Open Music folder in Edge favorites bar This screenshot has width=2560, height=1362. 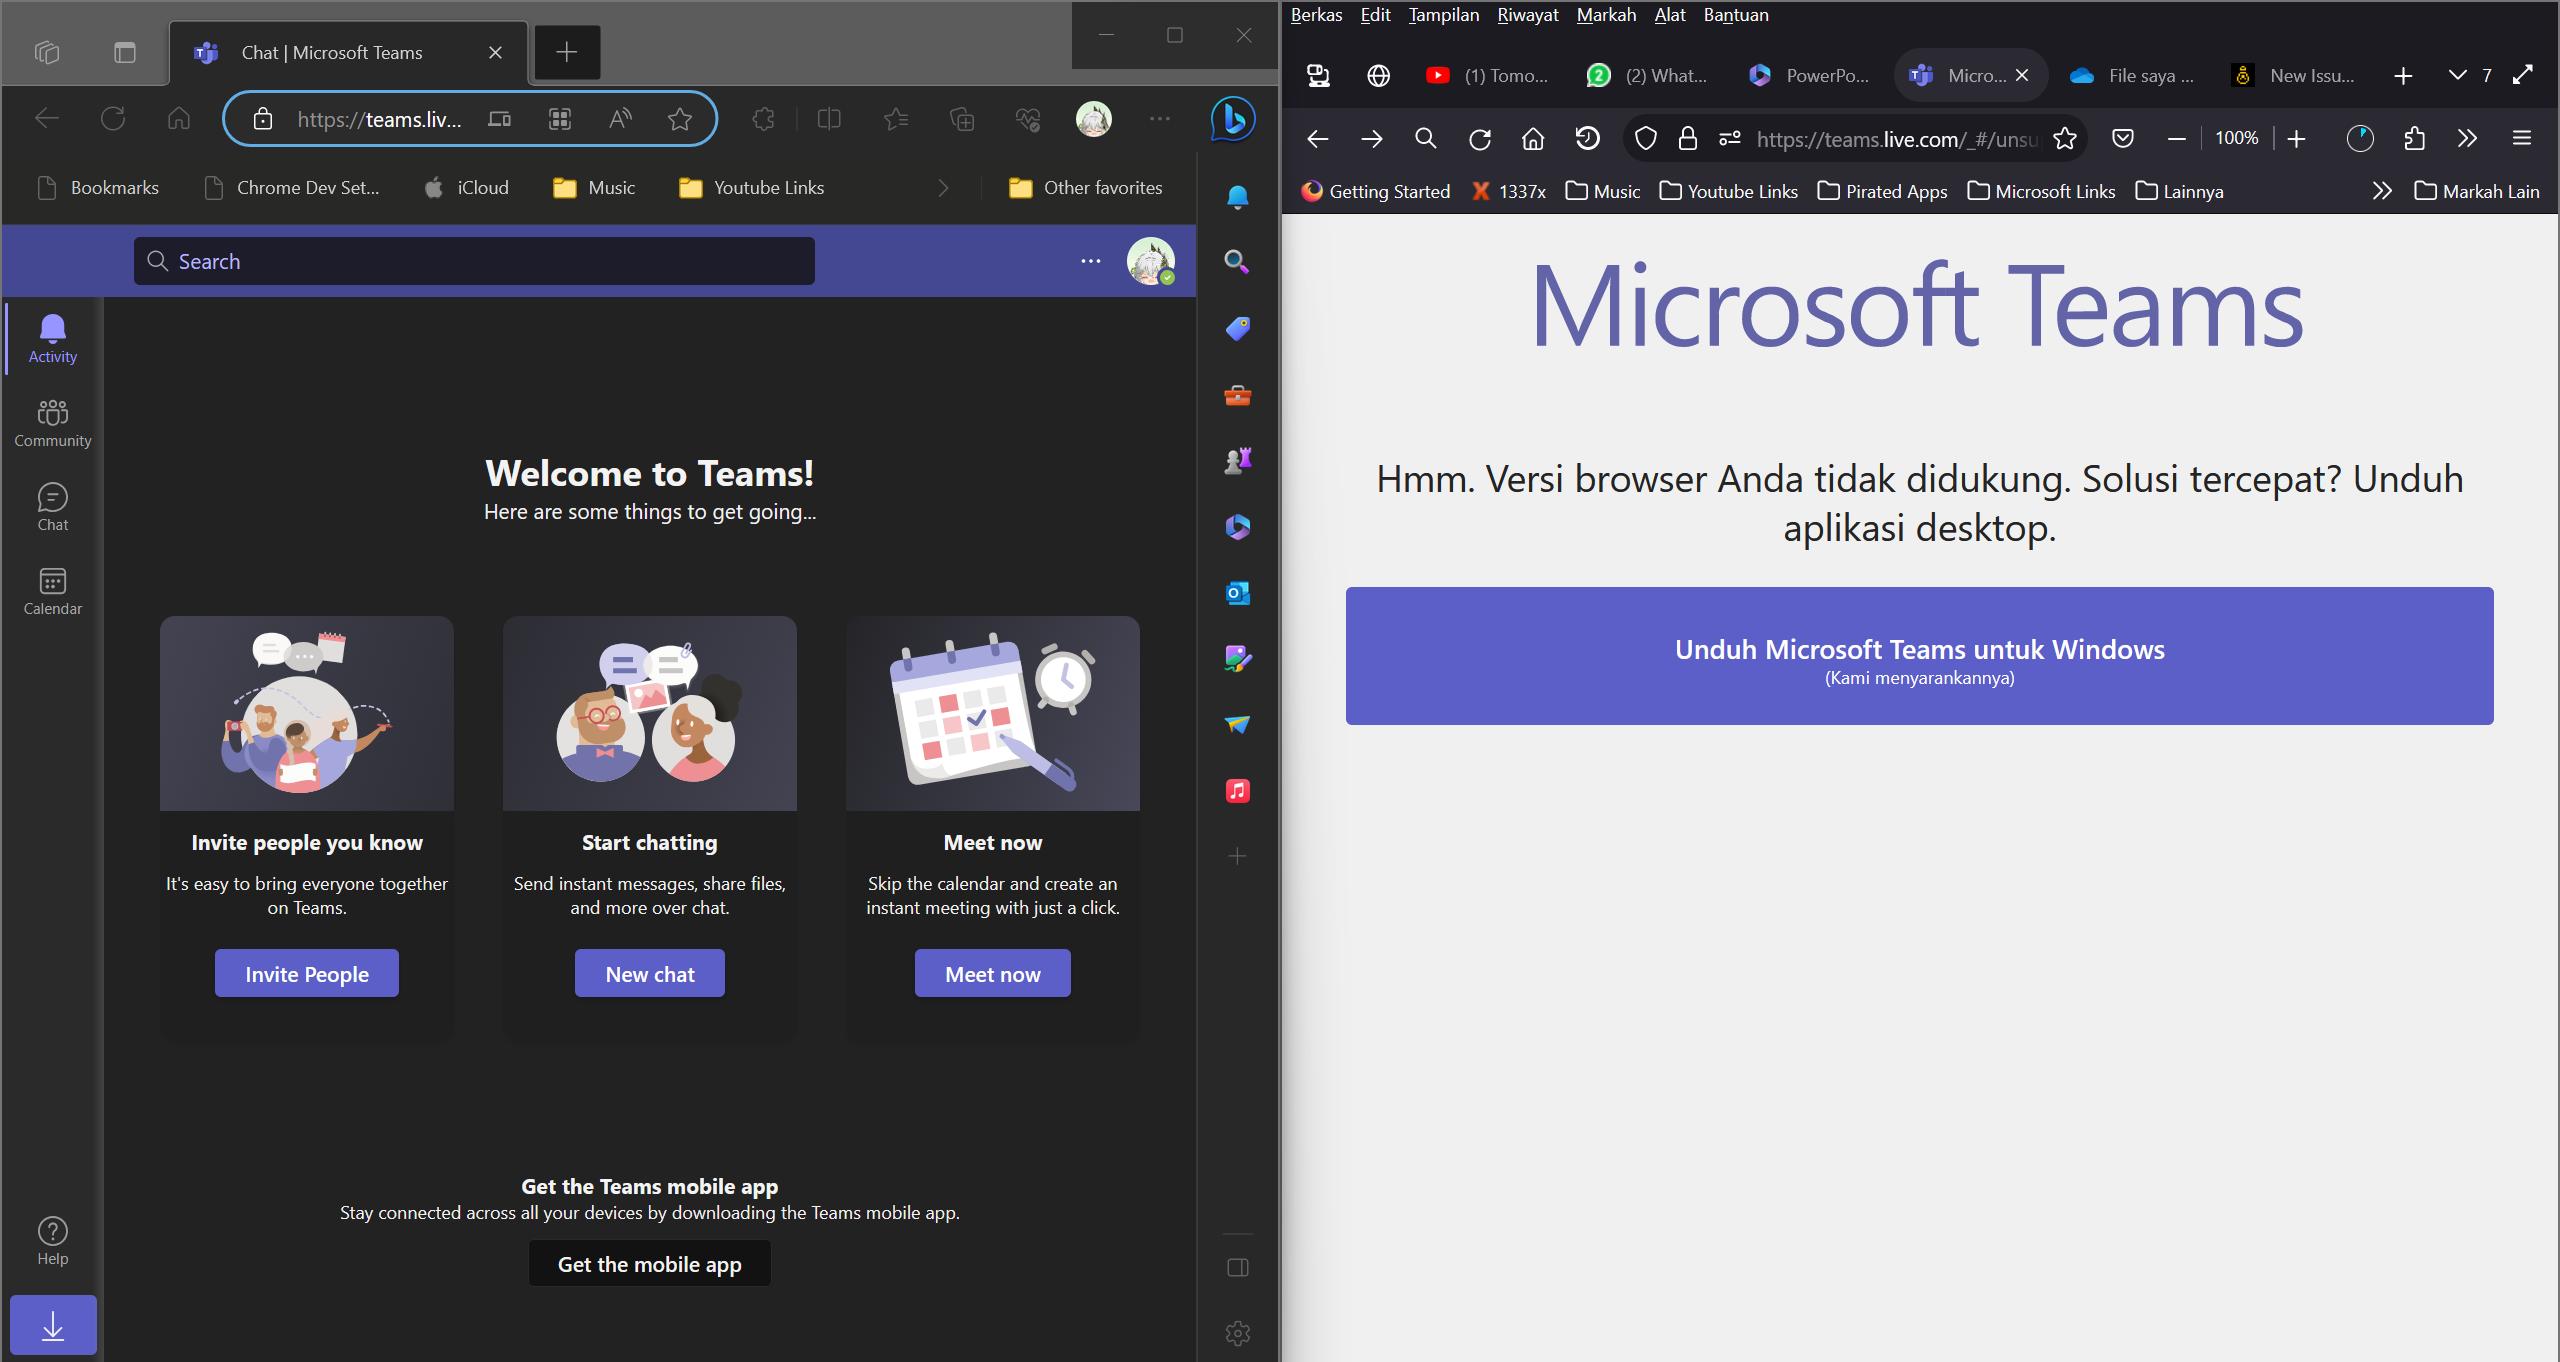click(594, 187)
